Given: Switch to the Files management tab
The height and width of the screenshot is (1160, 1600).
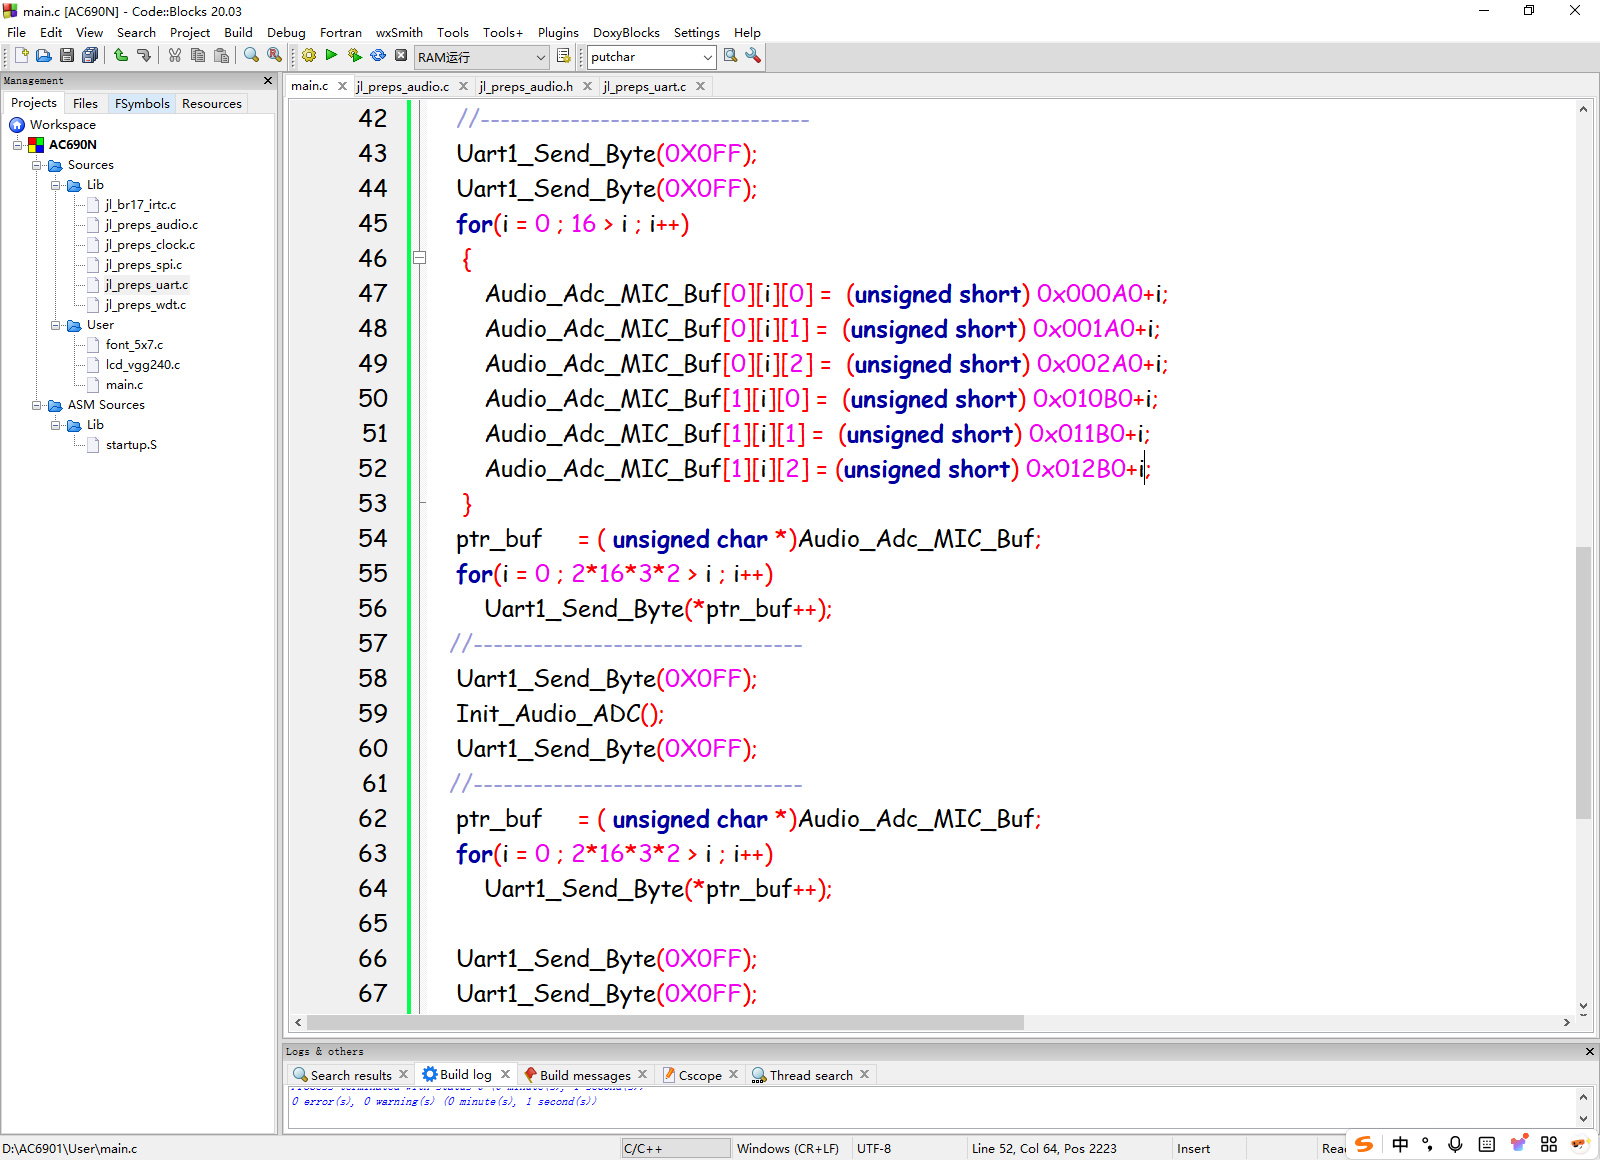Looking at the screenshot, I should tap(85, 103).
